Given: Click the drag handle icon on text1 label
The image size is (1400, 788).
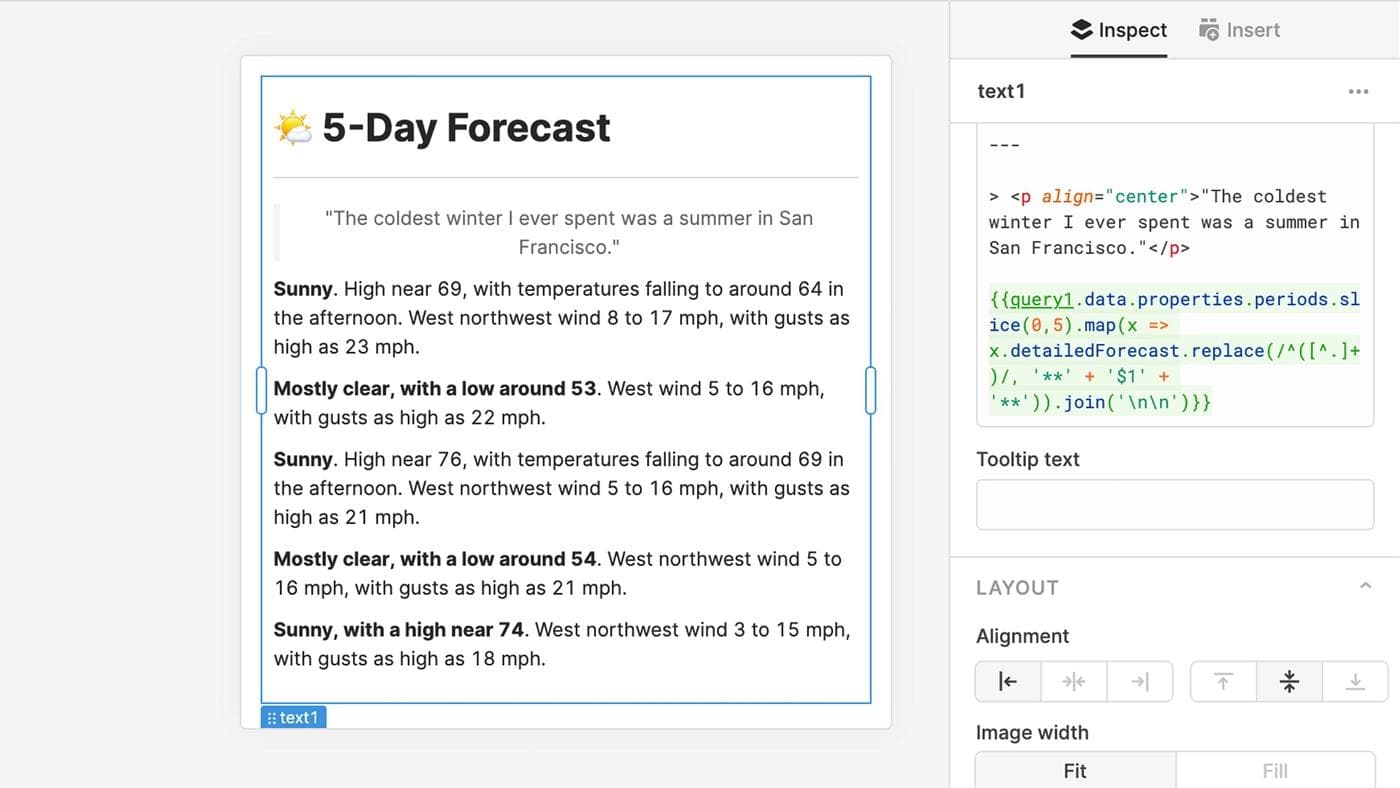Looking at the screenshot, I should (x=272, y=717).
